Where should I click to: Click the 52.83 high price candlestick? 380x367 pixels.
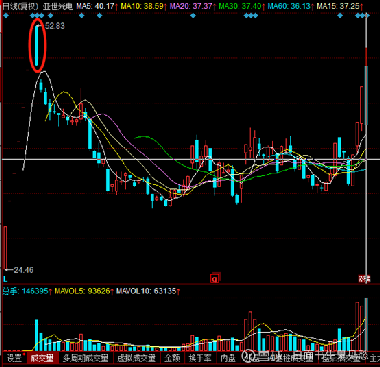click(x=37, y=45)
